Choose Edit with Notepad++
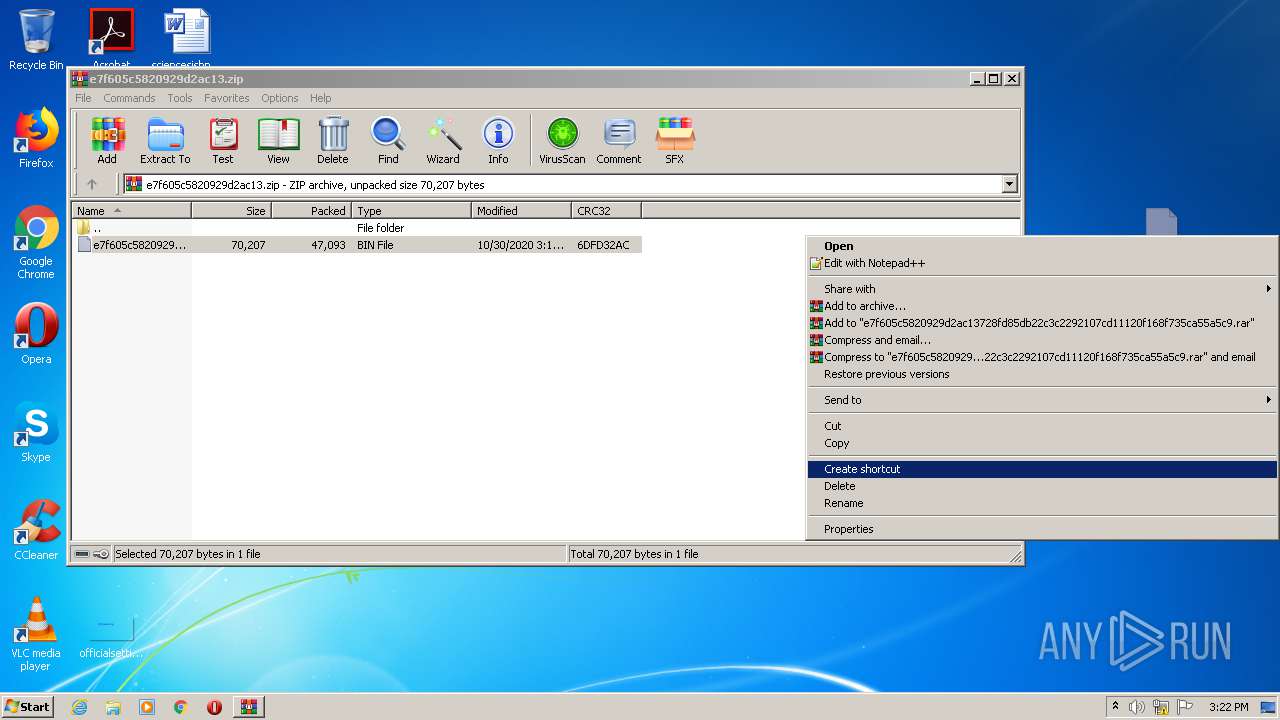 [x=1042, y=263]
